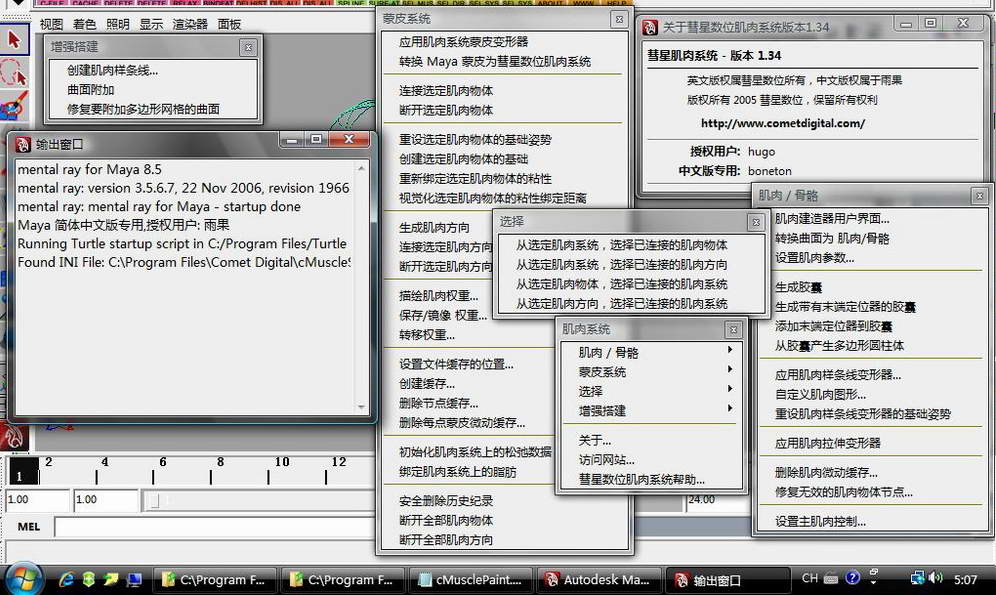Click the volume speaker tray icon

(x=935, y=578)
